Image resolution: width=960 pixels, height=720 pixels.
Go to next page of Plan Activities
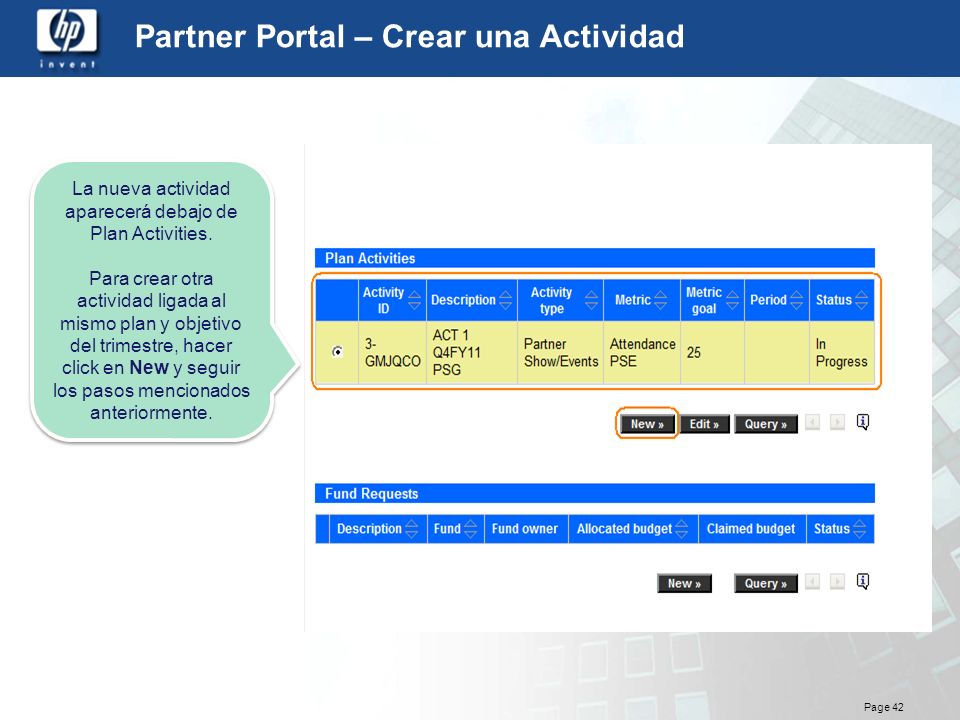pos(837,422)
